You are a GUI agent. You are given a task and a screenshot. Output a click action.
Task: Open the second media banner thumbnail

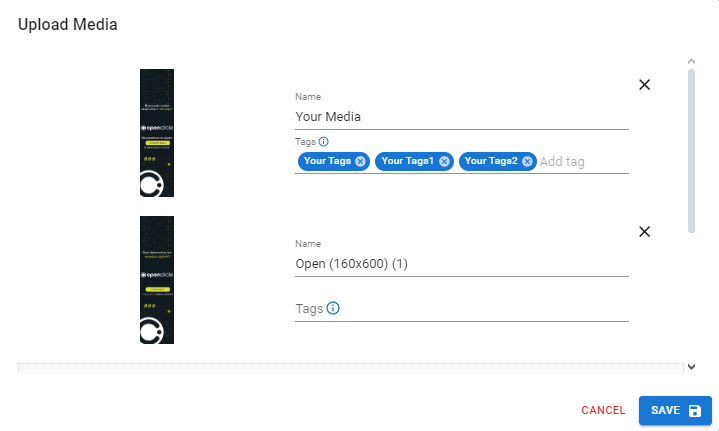(157, 280)
